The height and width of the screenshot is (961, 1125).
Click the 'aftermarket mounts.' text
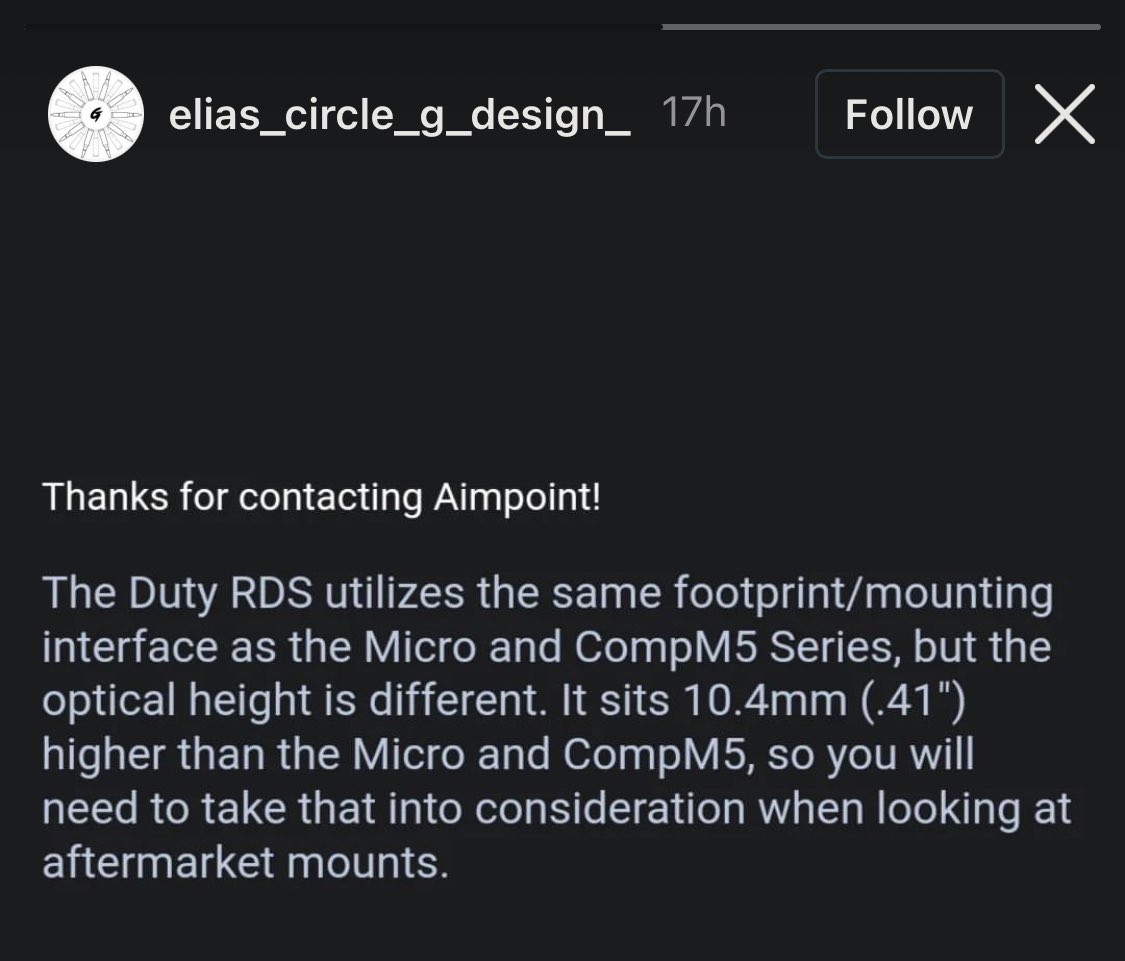[x=245, y=862]
